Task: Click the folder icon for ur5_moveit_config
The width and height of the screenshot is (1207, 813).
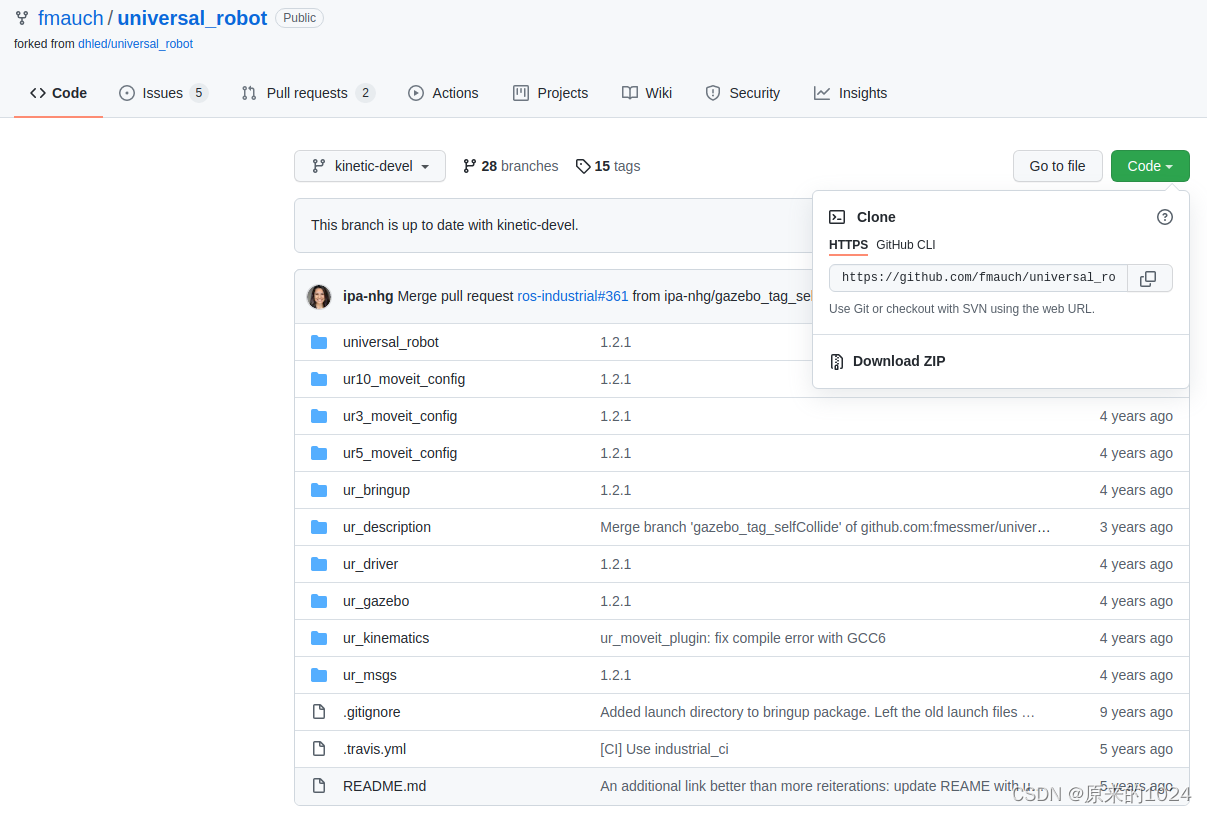Action: 319,453
